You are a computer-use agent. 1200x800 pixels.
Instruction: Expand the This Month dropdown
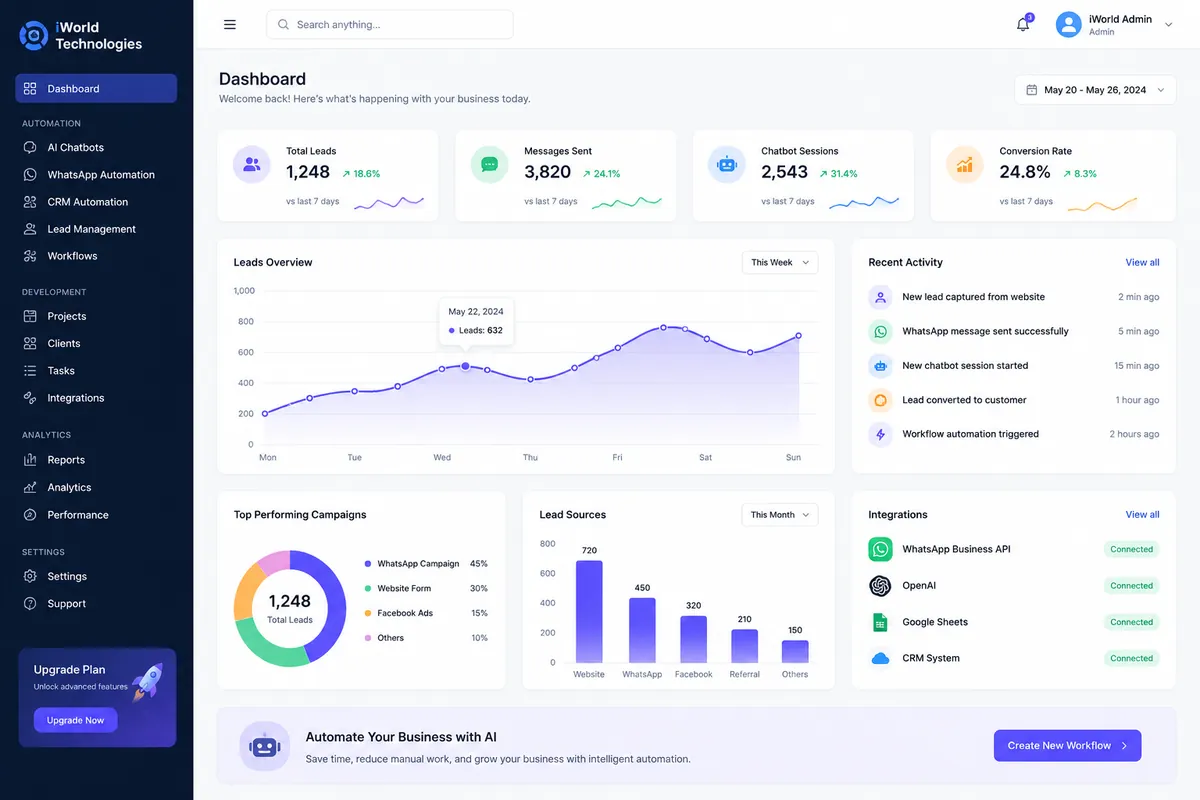(x=780, y=515)
